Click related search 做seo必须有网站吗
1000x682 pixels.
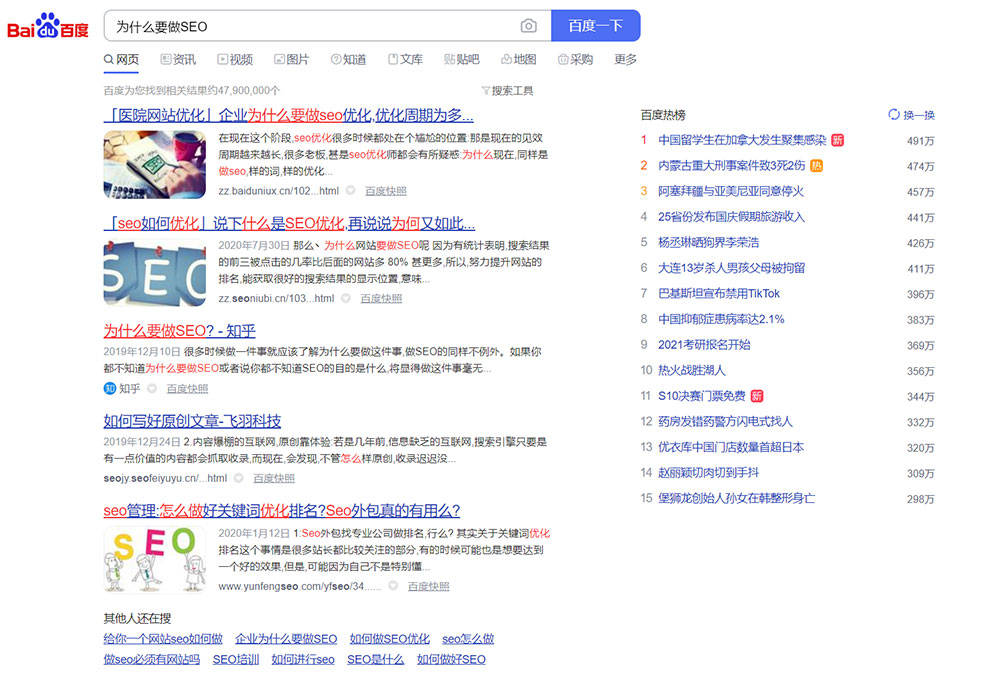[x=152, y=659]
